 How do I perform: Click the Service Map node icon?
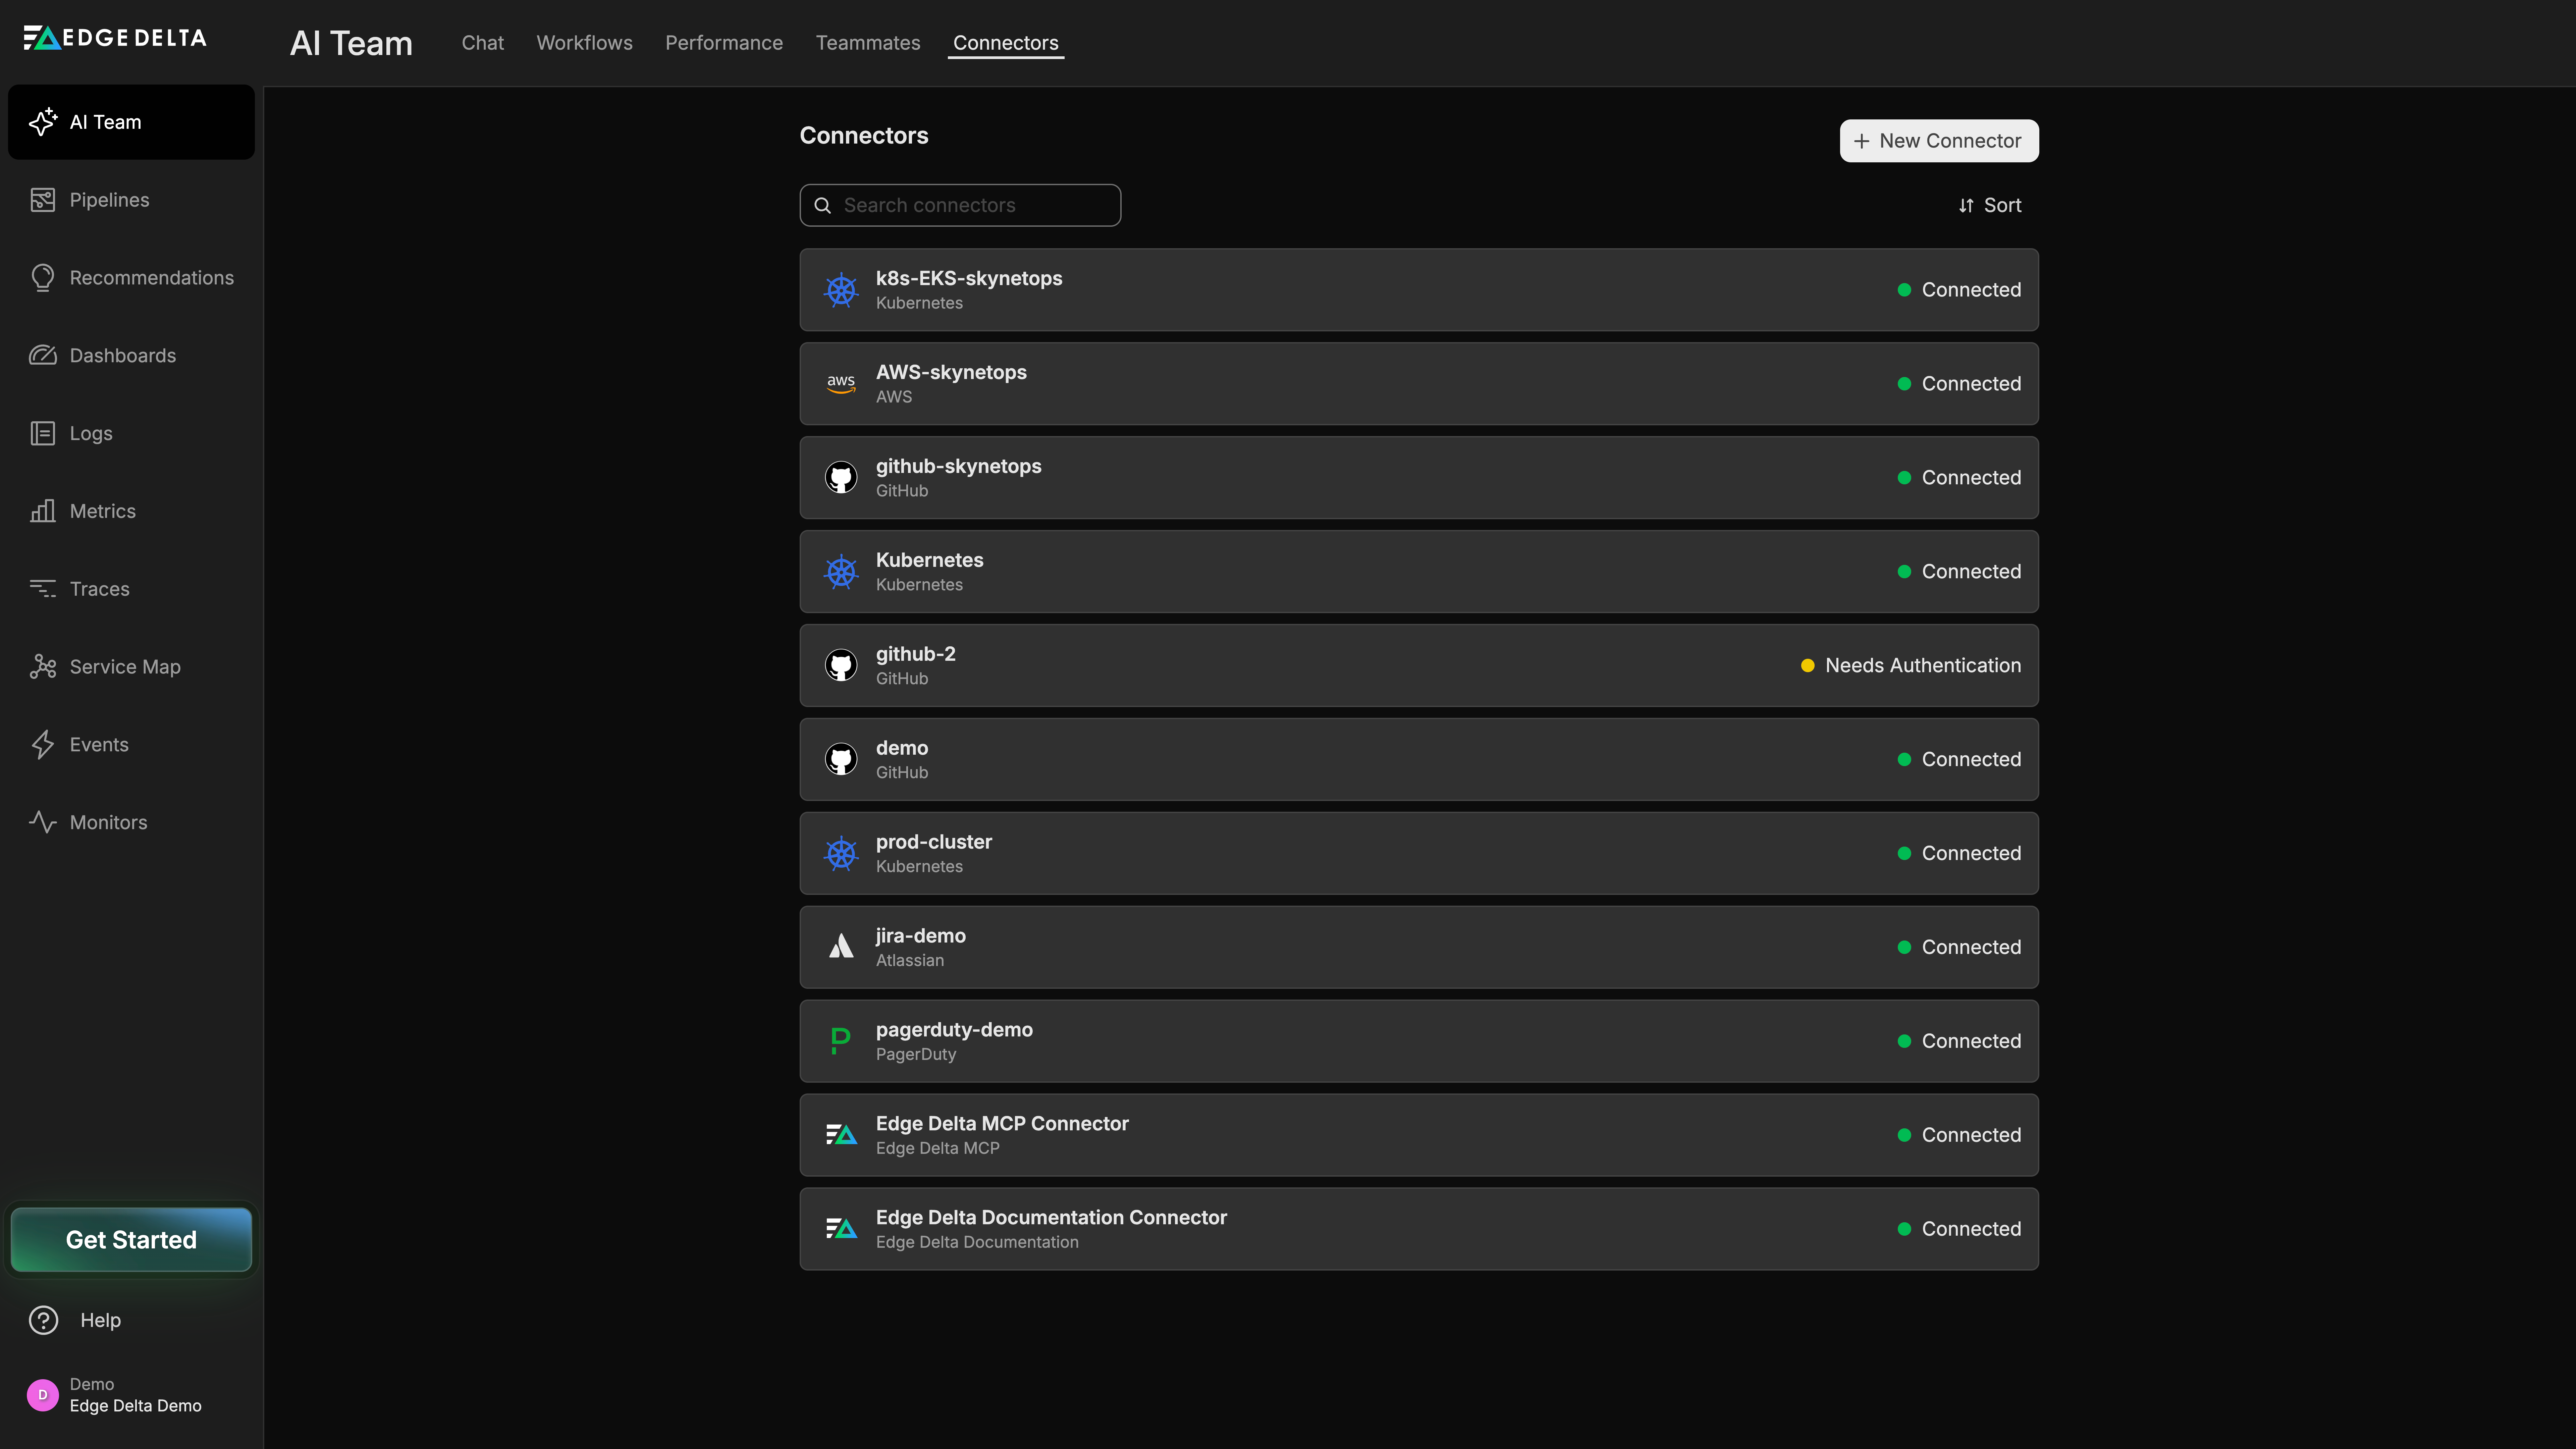(x=43, y=667)
